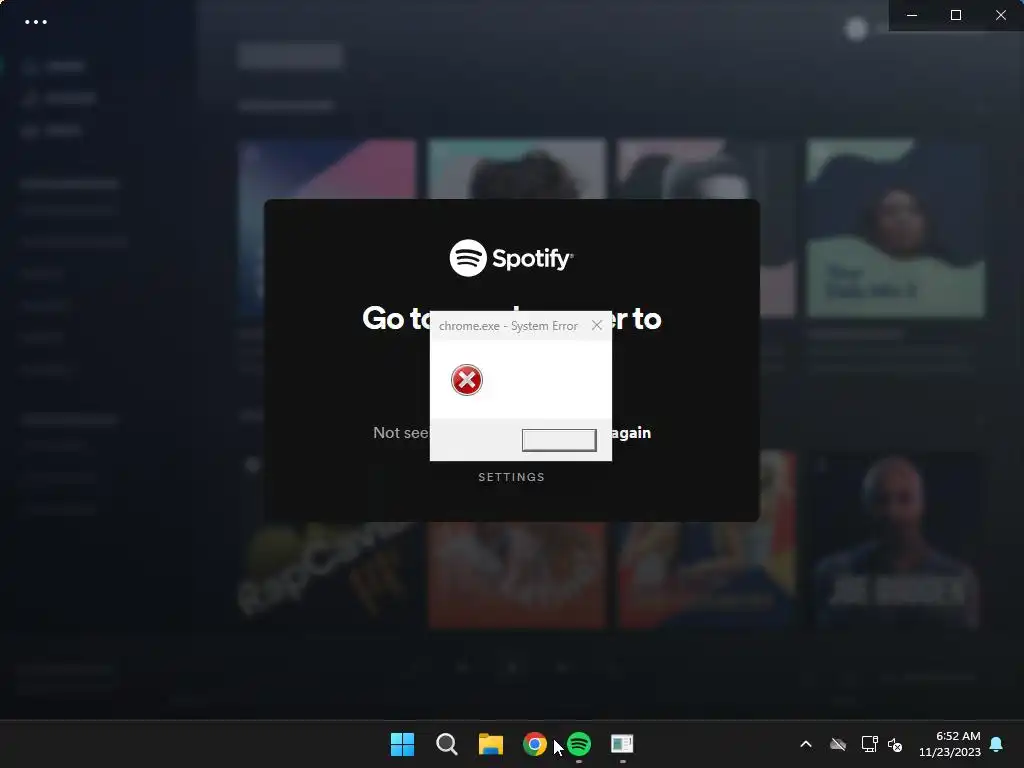Close the chrome.exe System Error dialog
Screen dimensions: 1024x768
[596, 325]
